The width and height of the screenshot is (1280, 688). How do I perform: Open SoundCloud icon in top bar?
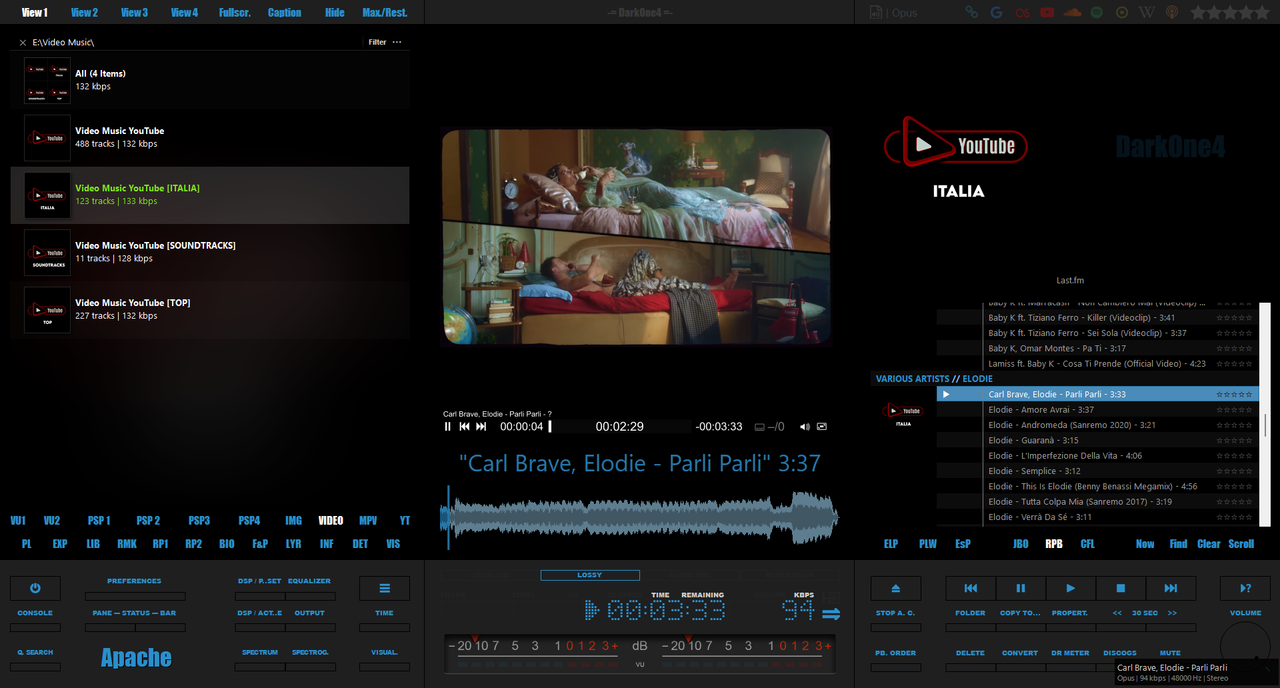[1072, 12]
